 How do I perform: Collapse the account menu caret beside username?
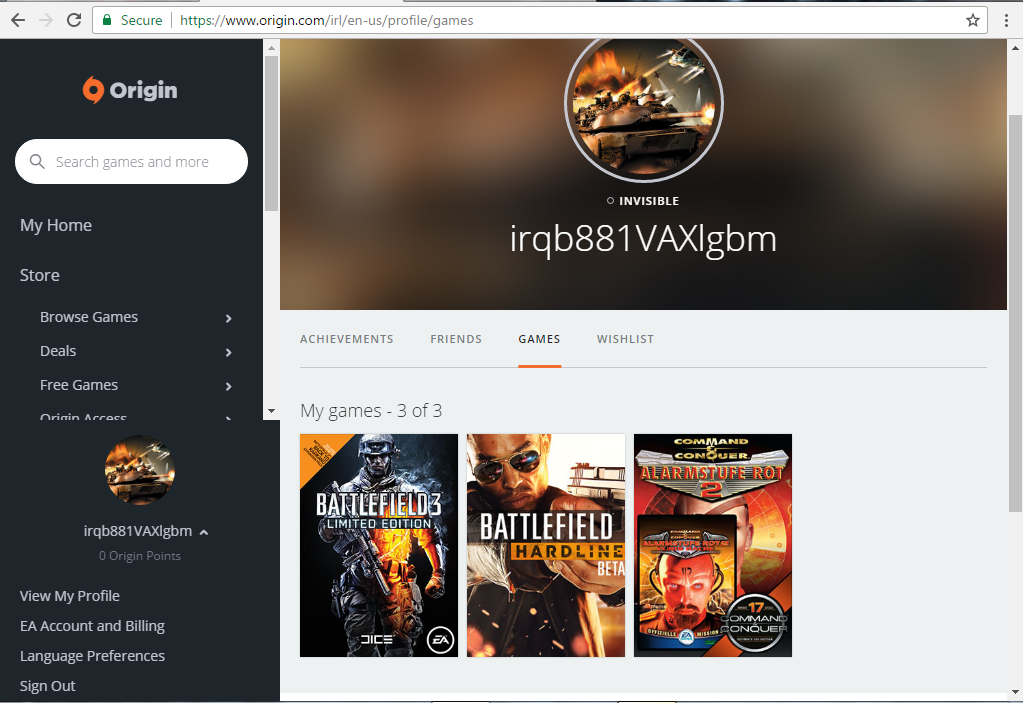tap(204, 532)
